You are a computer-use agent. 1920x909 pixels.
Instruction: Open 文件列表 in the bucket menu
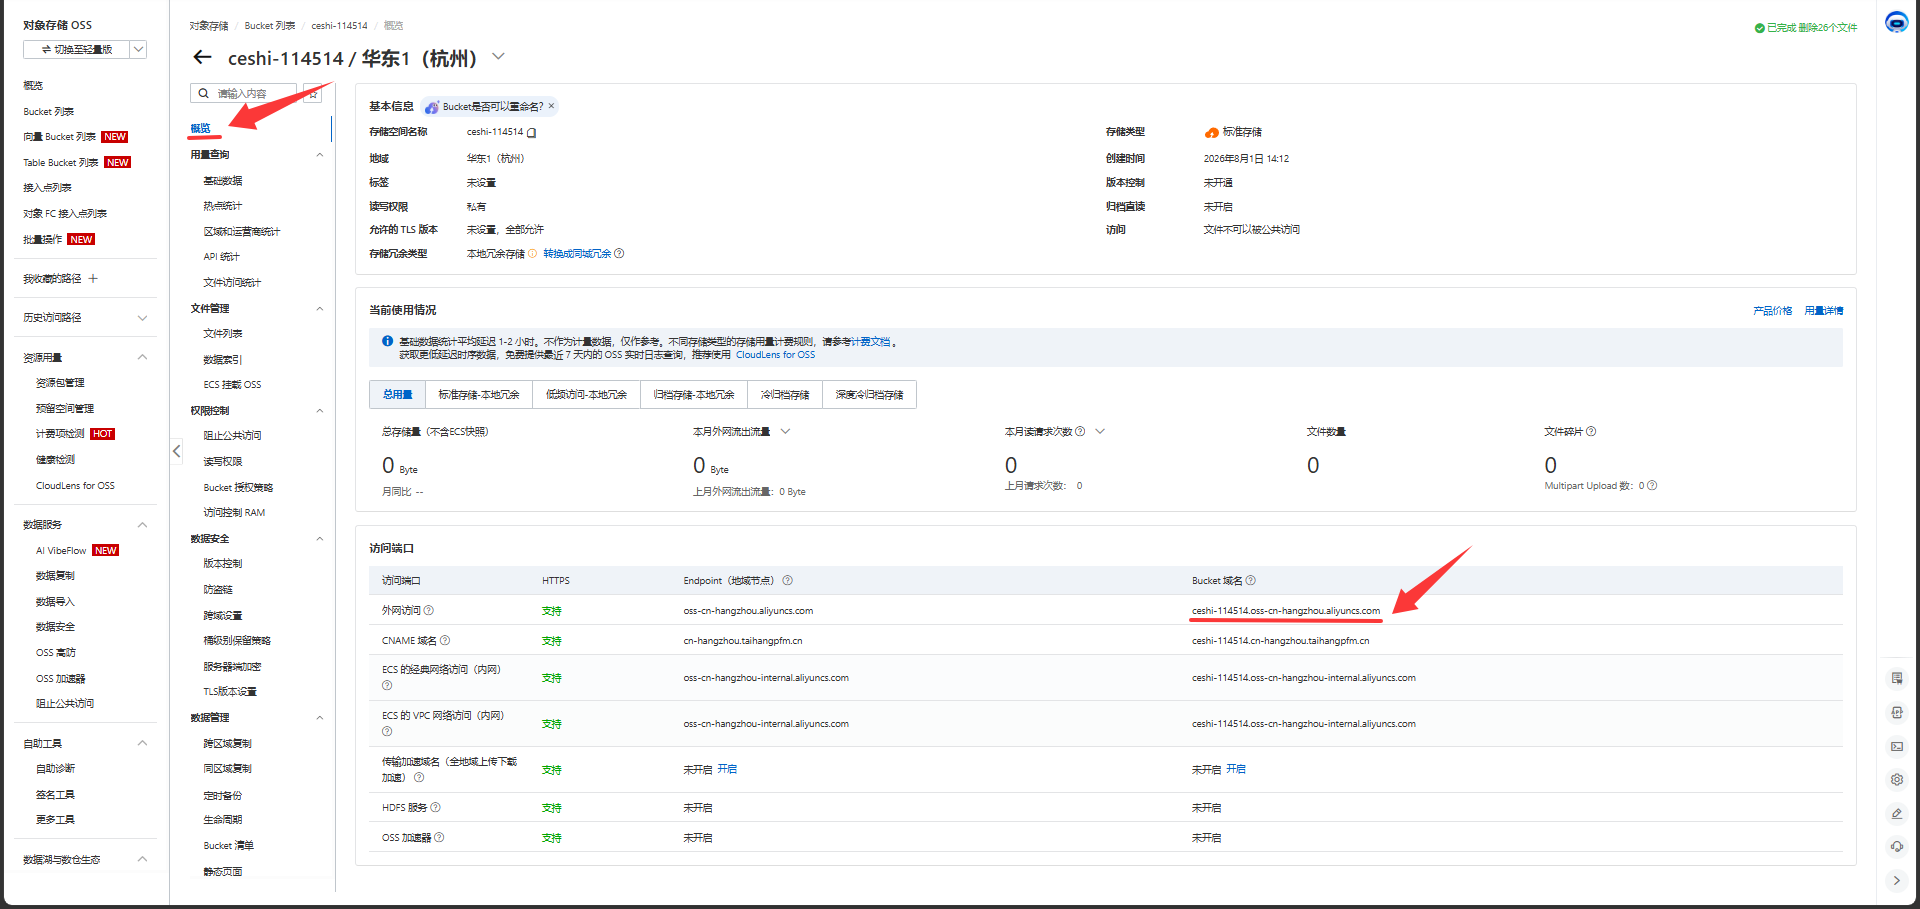[223, 334]
